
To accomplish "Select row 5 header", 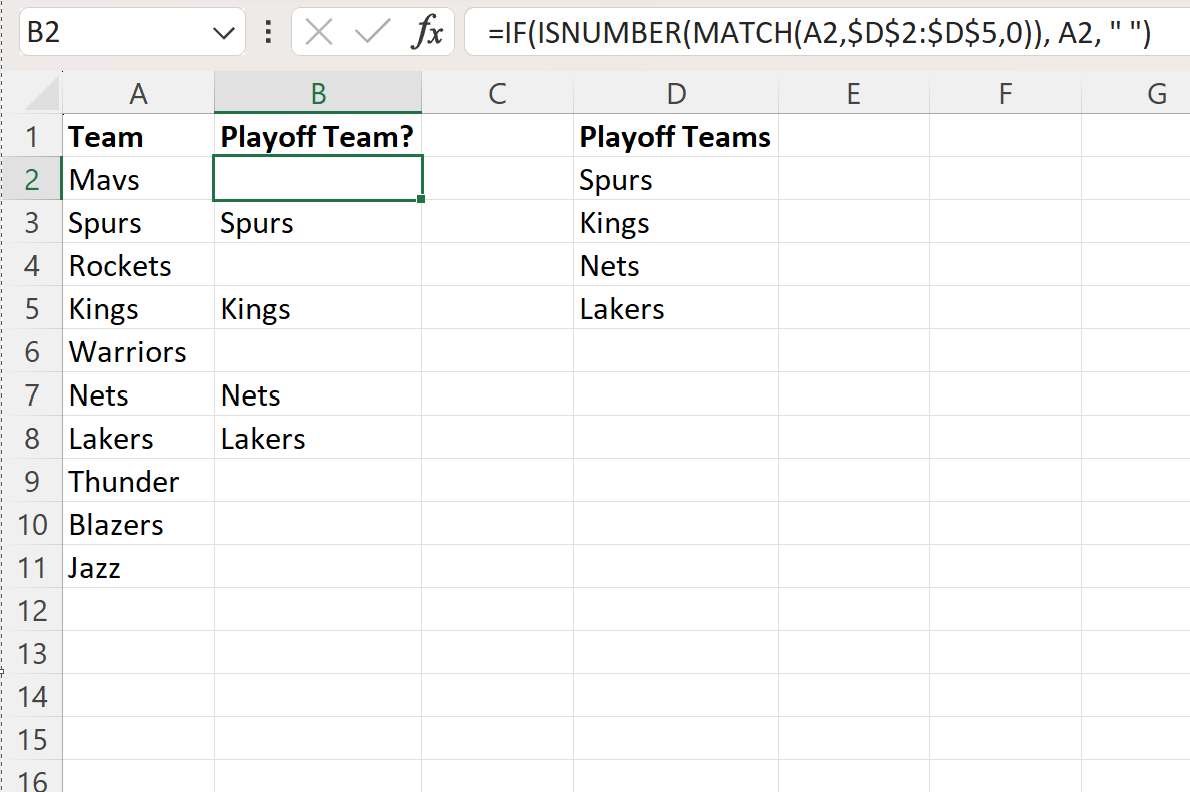I will click(32, 309).
